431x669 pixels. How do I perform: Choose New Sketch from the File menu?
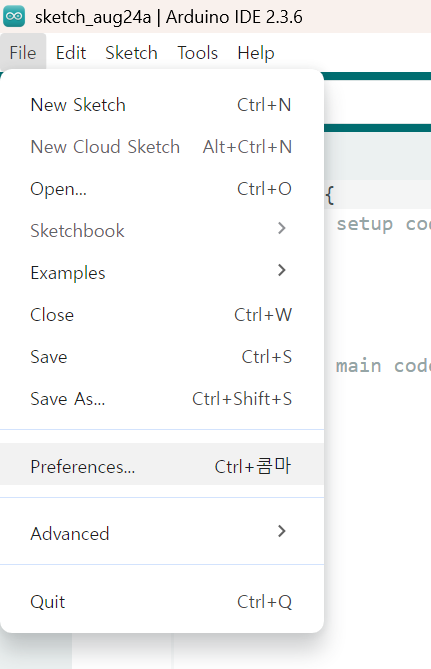coord(162,105)
